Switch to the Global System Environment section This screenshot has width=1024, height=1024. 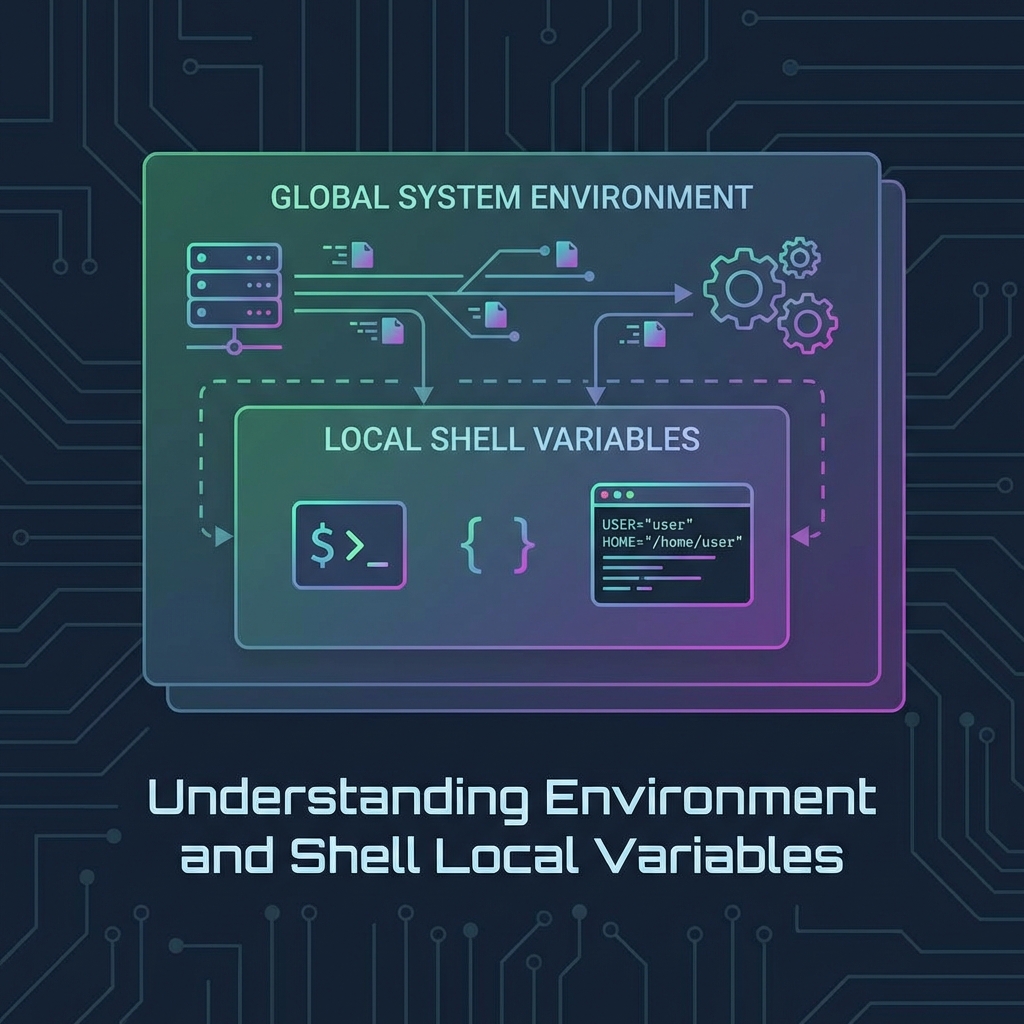click(x=511, y=198)
